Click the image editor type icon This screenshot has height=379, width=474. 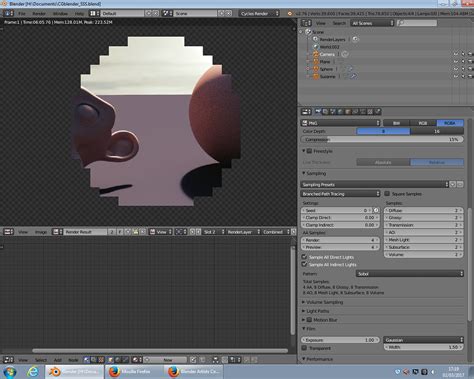click(x=8, y=232)
